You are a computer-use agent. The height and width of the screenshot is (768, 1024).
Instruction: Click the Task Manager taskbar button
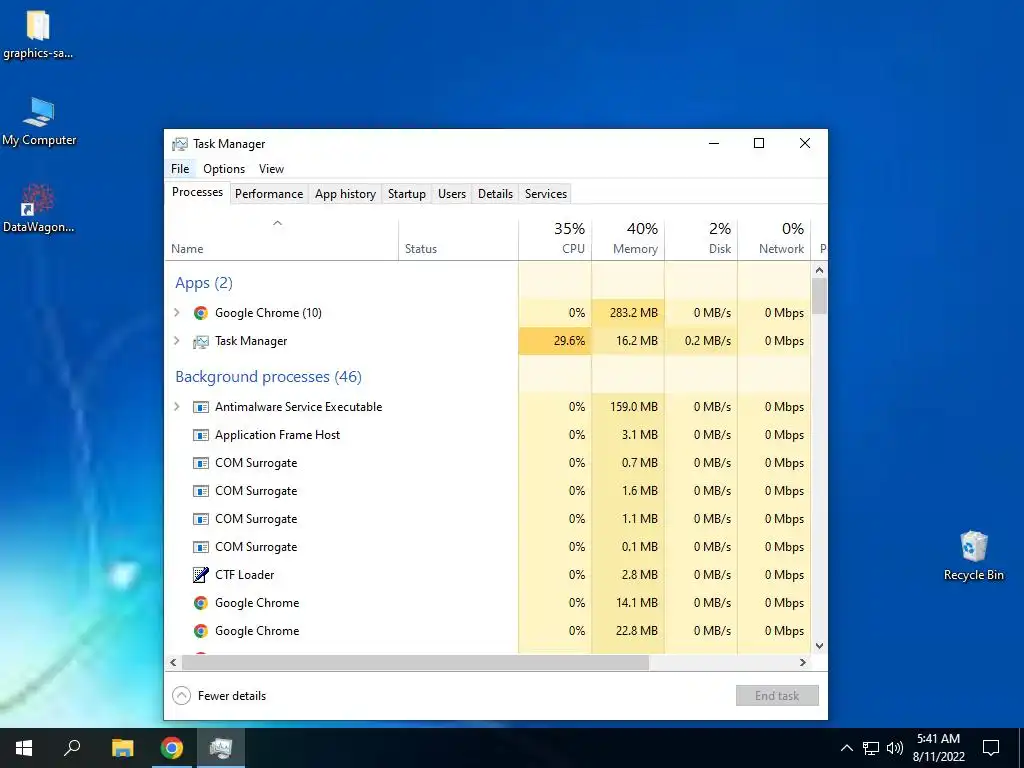point(221,748)
